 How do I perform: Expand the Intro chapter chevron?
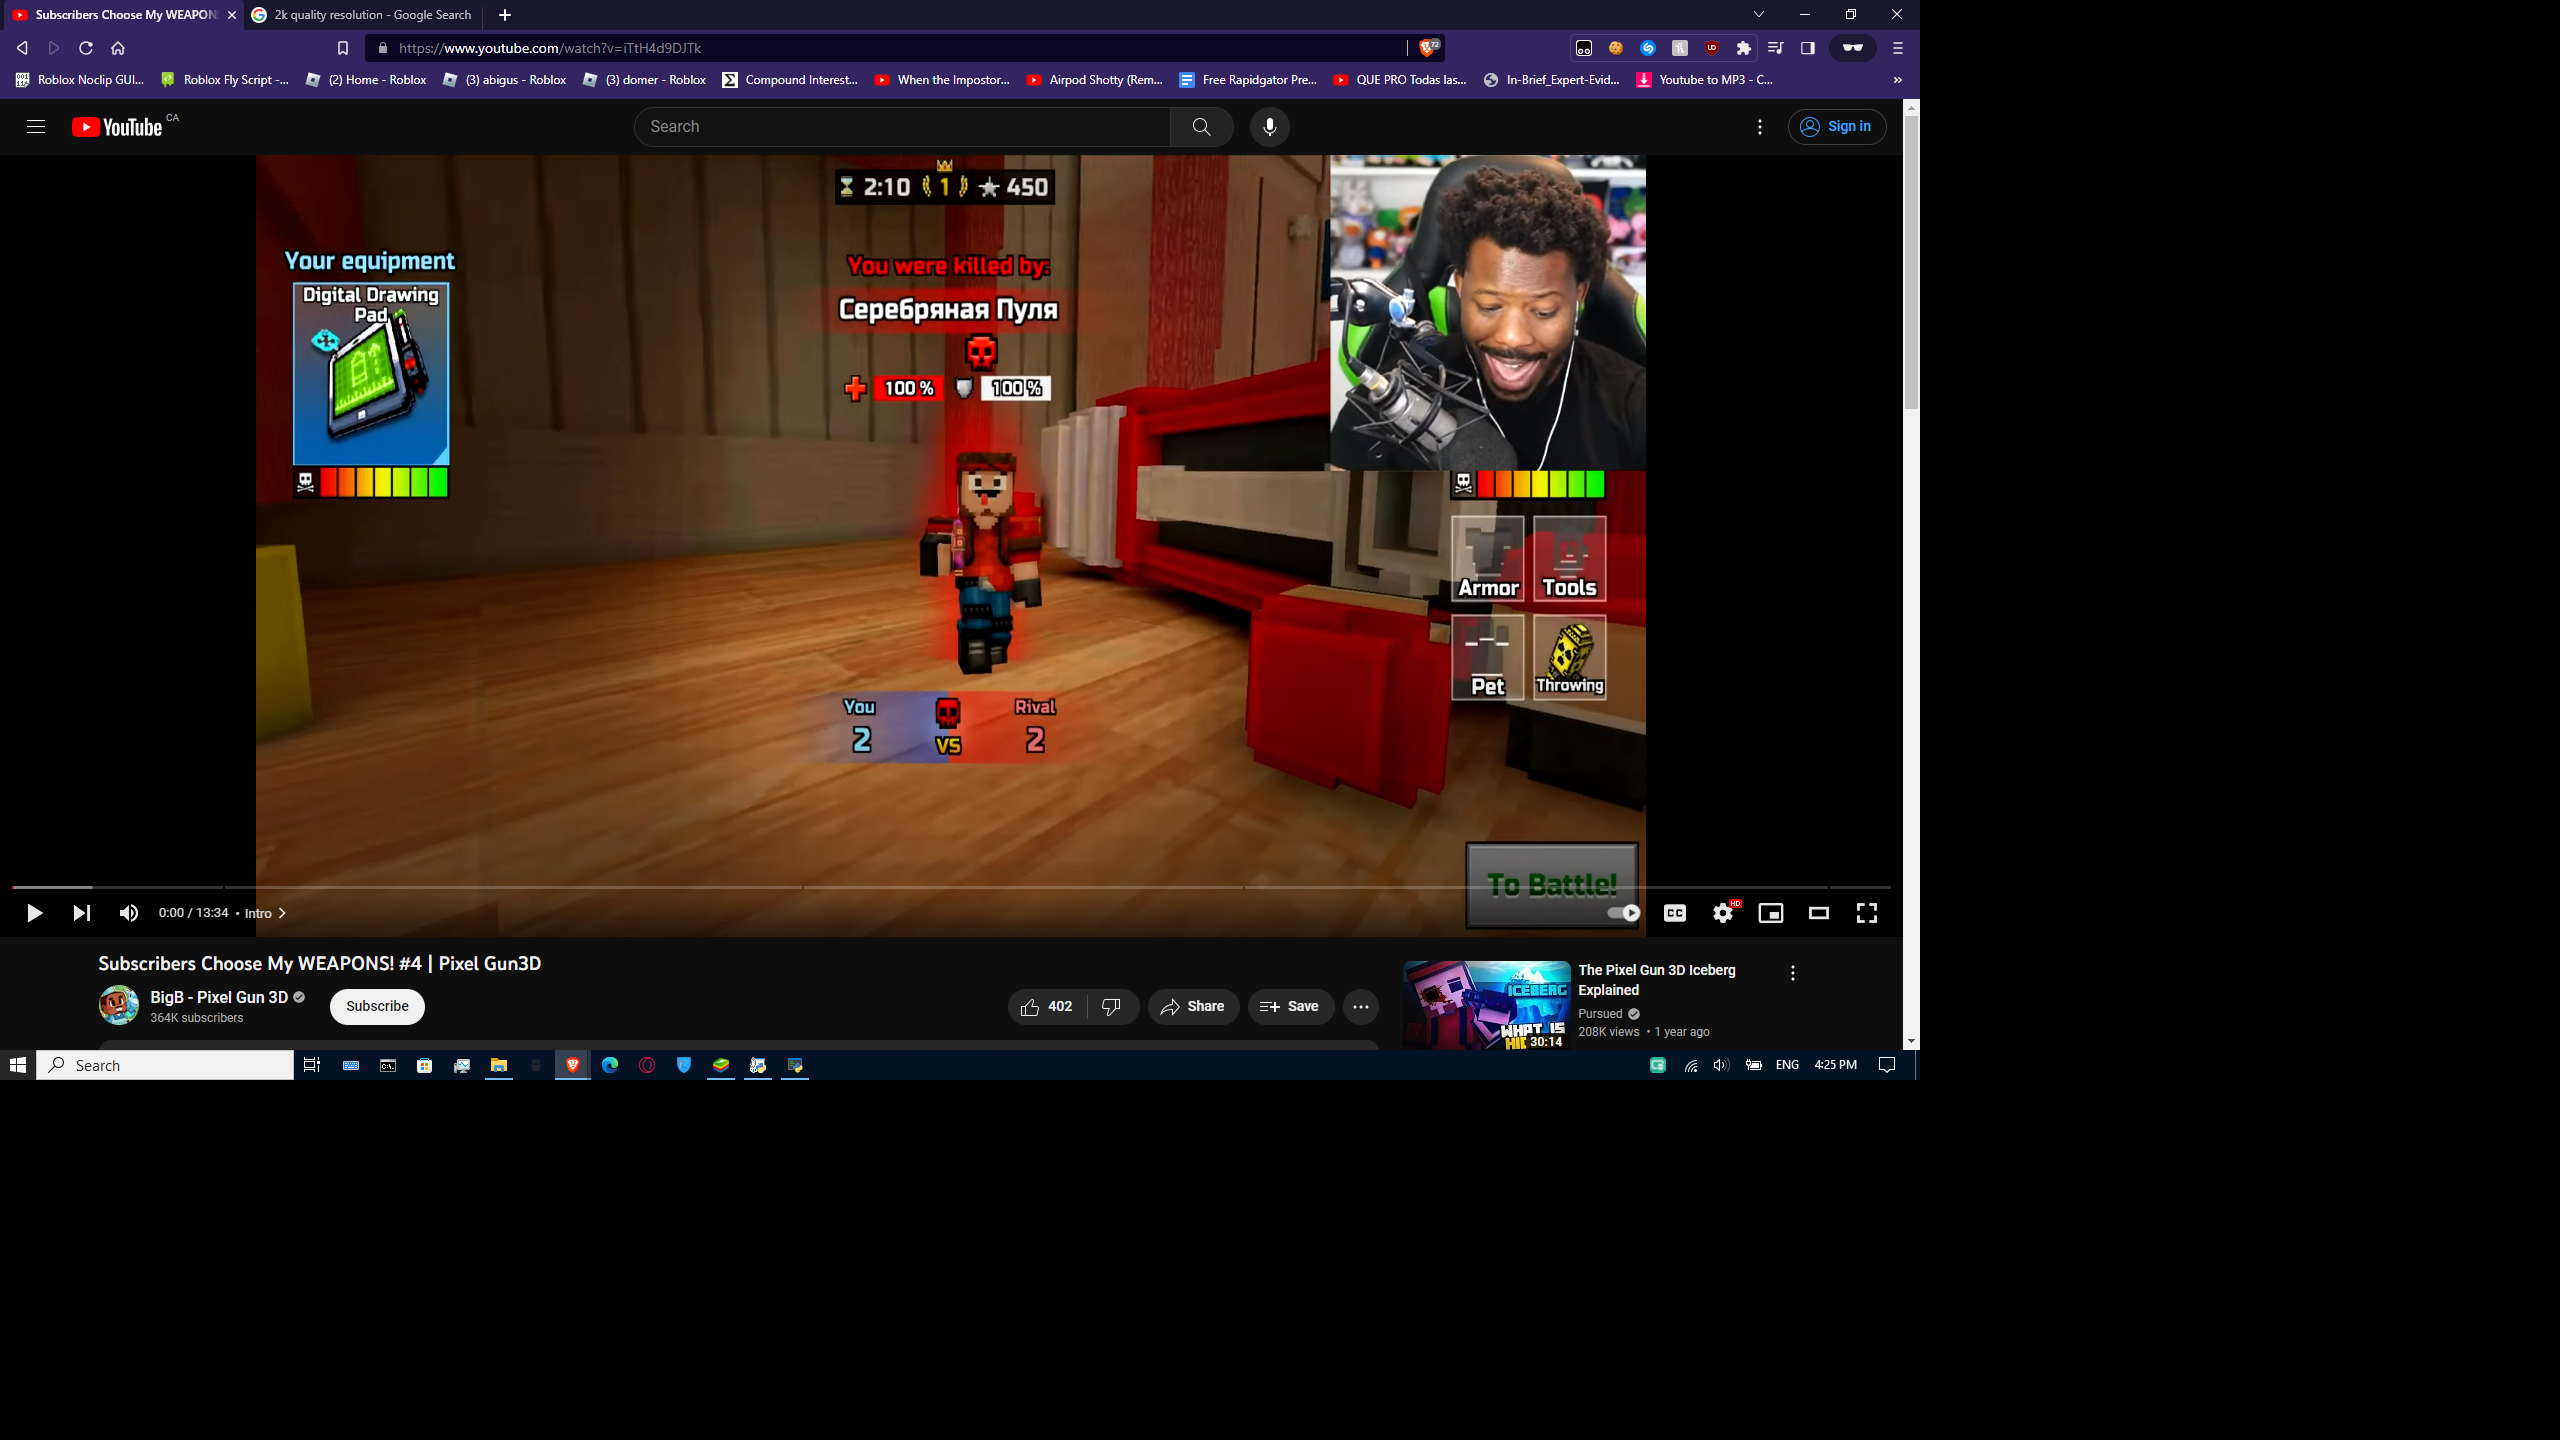pos(282,913)
